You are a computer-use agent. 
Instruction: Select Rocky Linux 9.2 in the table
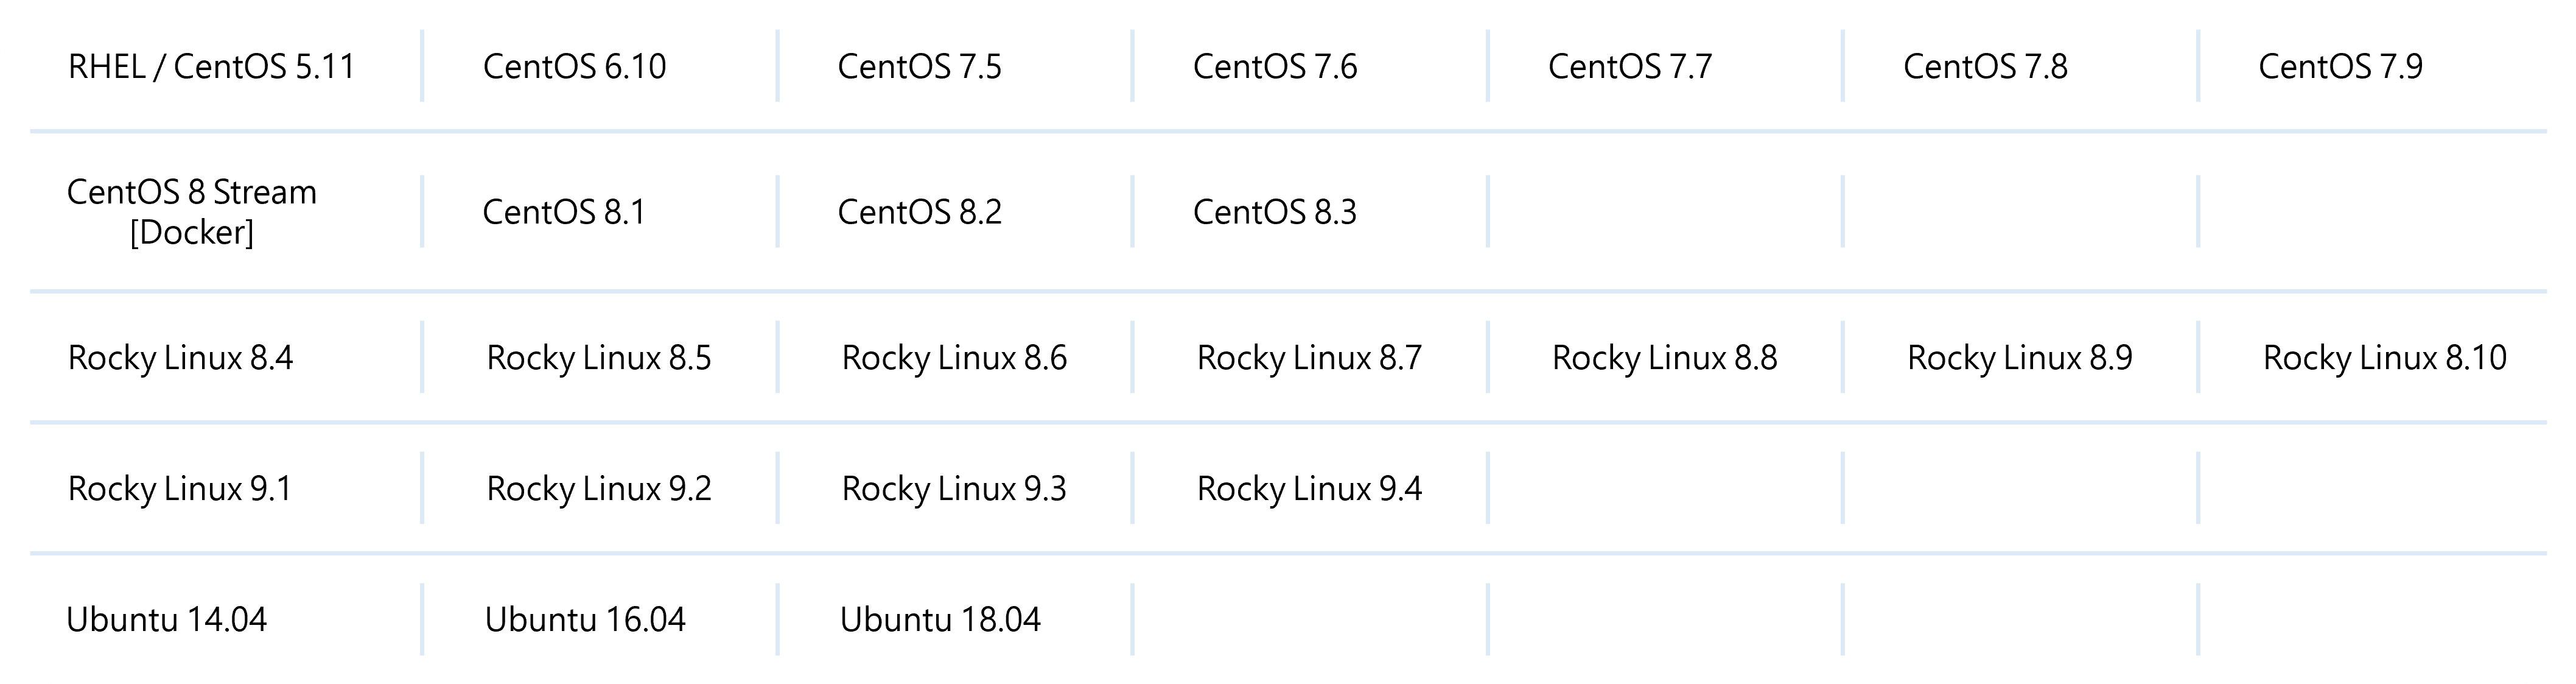[x=599, y=489]
